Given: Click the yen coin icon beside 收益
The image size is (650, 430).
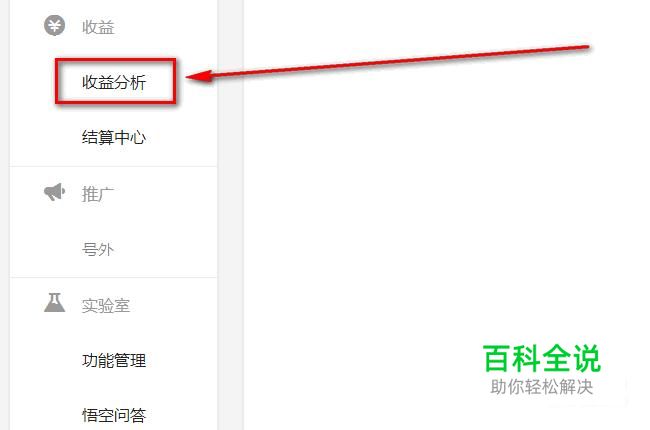Looking at the screenshot, I should [55, 26].
